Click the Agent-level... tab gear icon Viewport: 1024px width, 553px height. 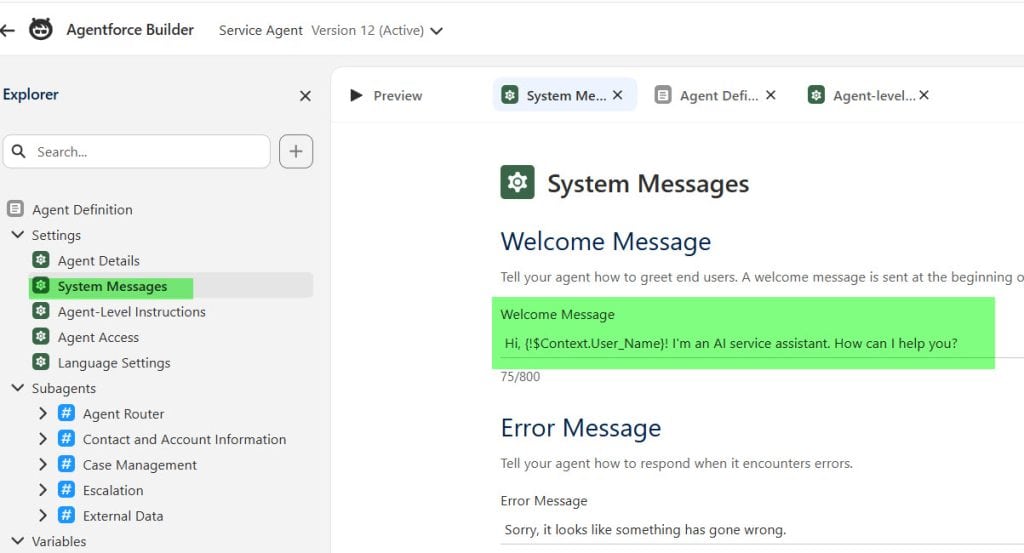coord(816,95)
